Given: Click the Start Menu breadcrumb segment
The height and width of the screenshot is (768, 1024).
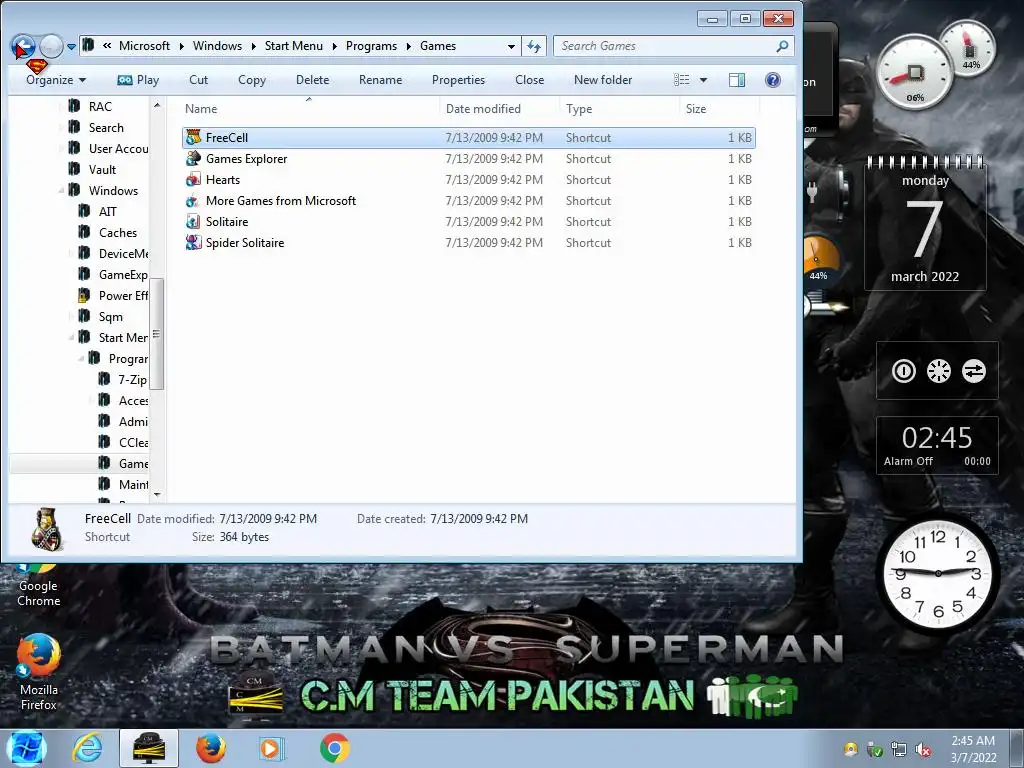Looking at the screenshot, I should tap(293, 46).
